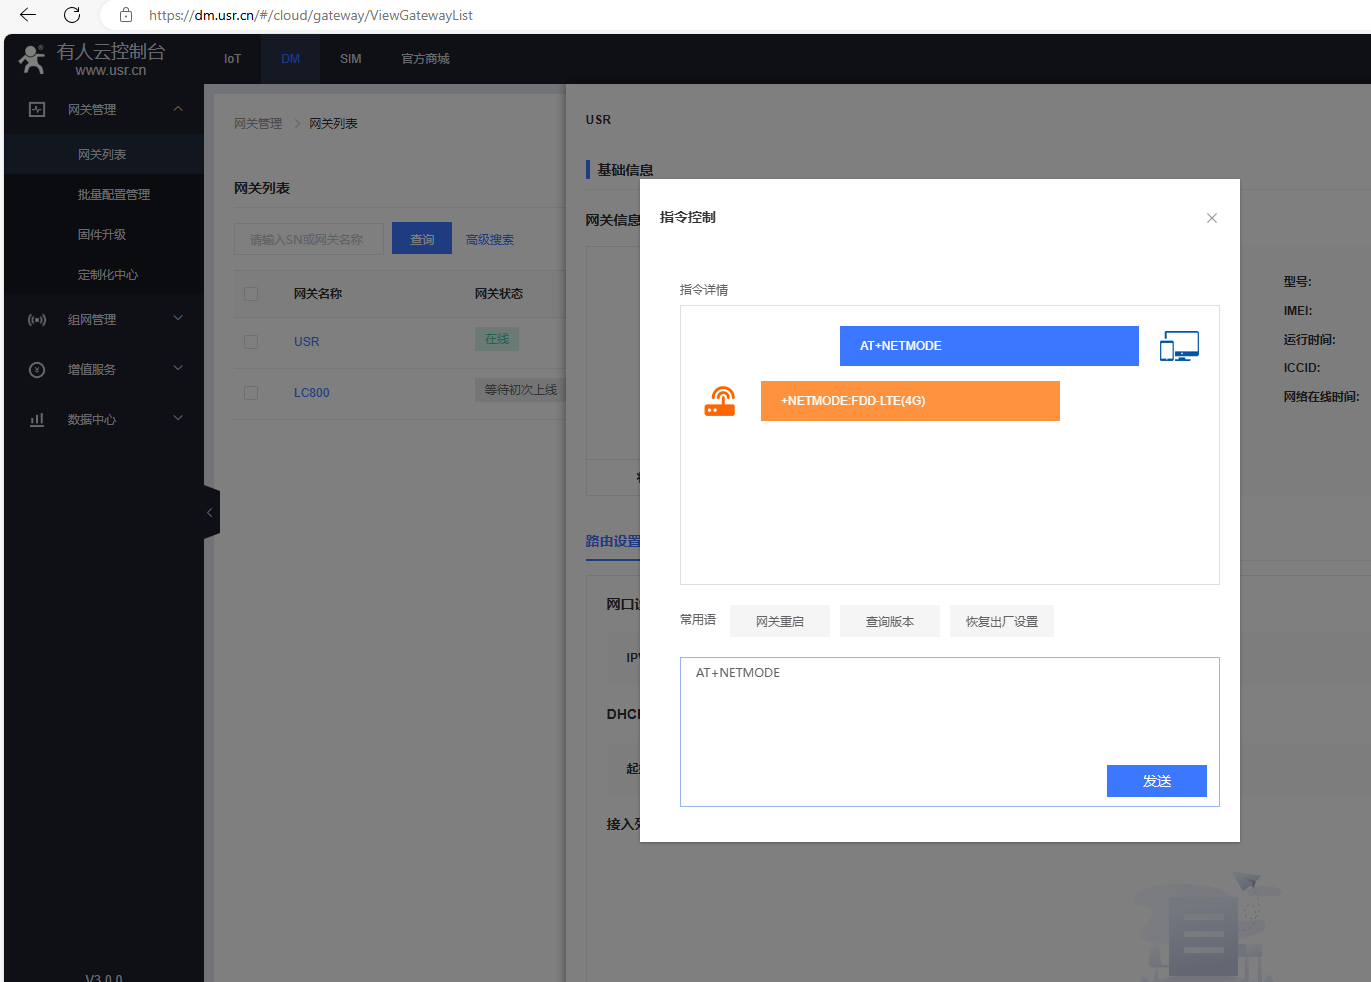Click the 有人云控制台 logo icon
This screenshot has height=982, width=1371.
click(x=32, y=59)
